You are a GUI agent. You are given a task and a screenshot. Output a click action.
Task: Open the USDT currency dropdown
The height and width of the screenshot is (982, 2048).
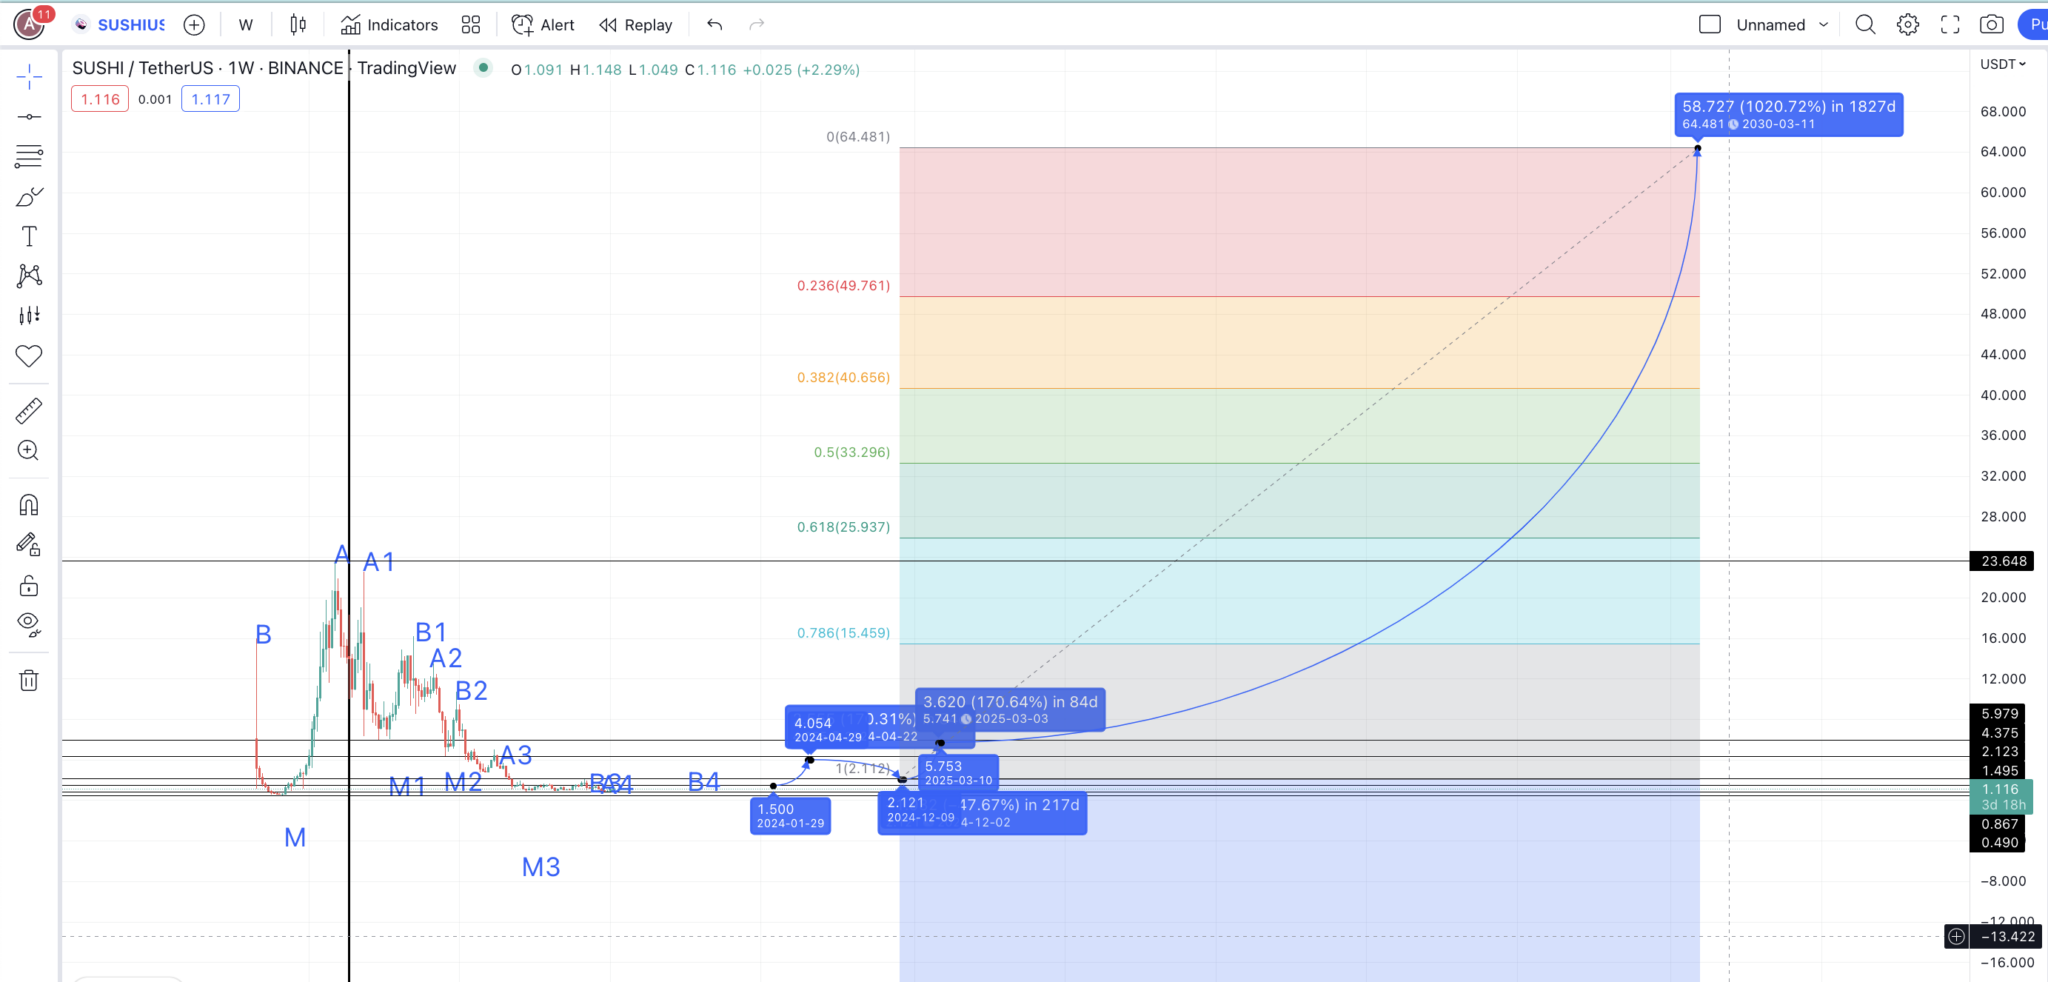coord(2003,64)
